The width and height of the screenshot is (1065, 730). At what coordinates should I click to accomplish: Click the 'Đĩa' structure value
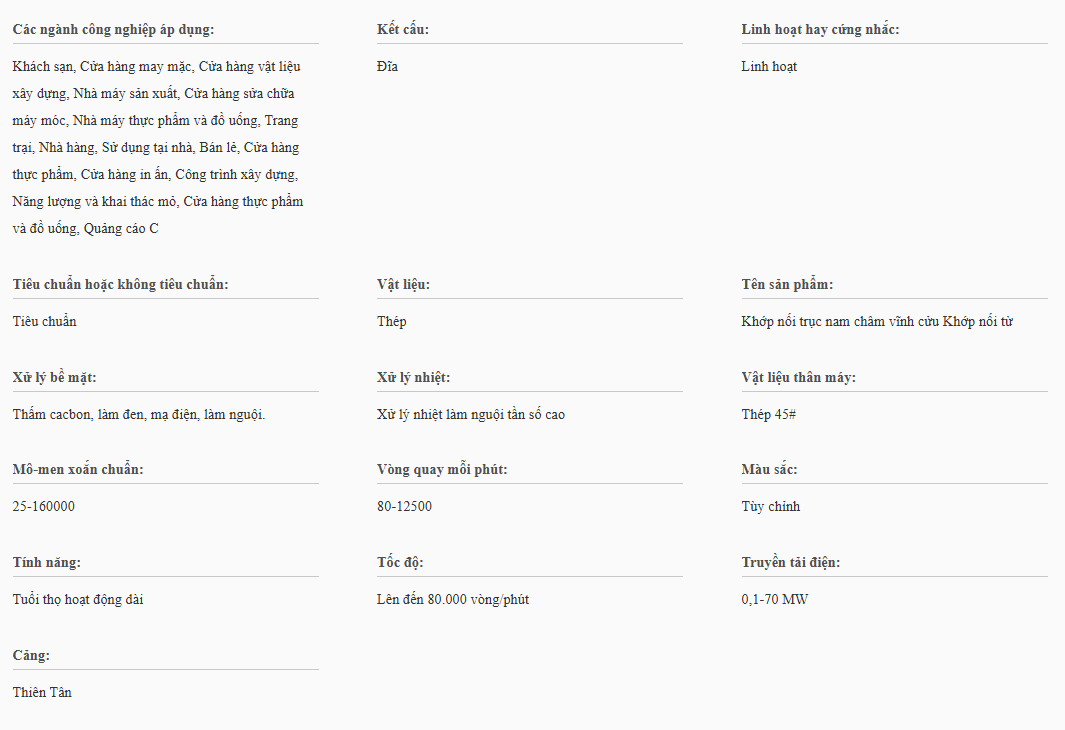pyautogui.click(x=387, y=67)
